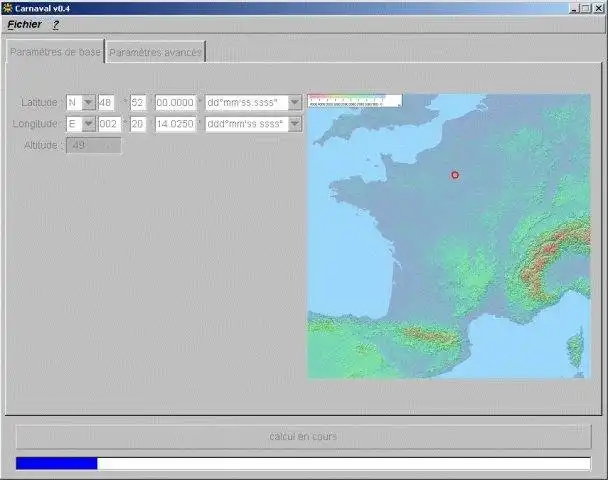Expand the latitude format dd°mm'ss.ssss" dropdown
The height and width of the screenshot is (480, 608).
pos(295,103)
